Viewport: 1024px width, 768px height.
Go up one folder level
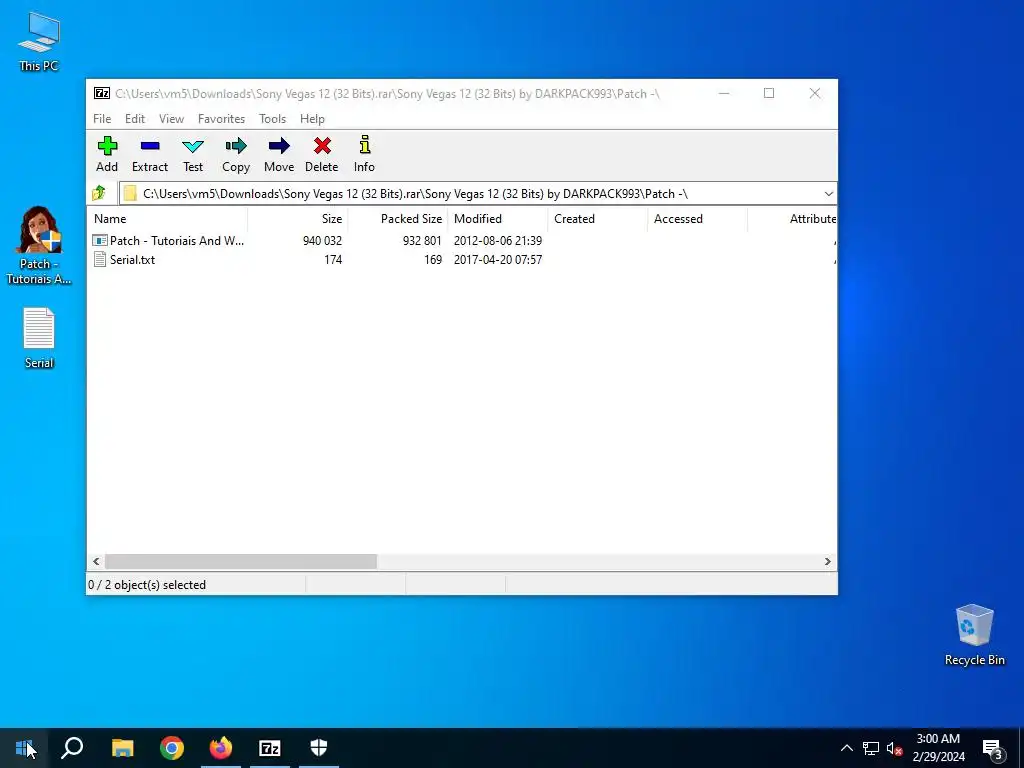(x=99, y=193)
